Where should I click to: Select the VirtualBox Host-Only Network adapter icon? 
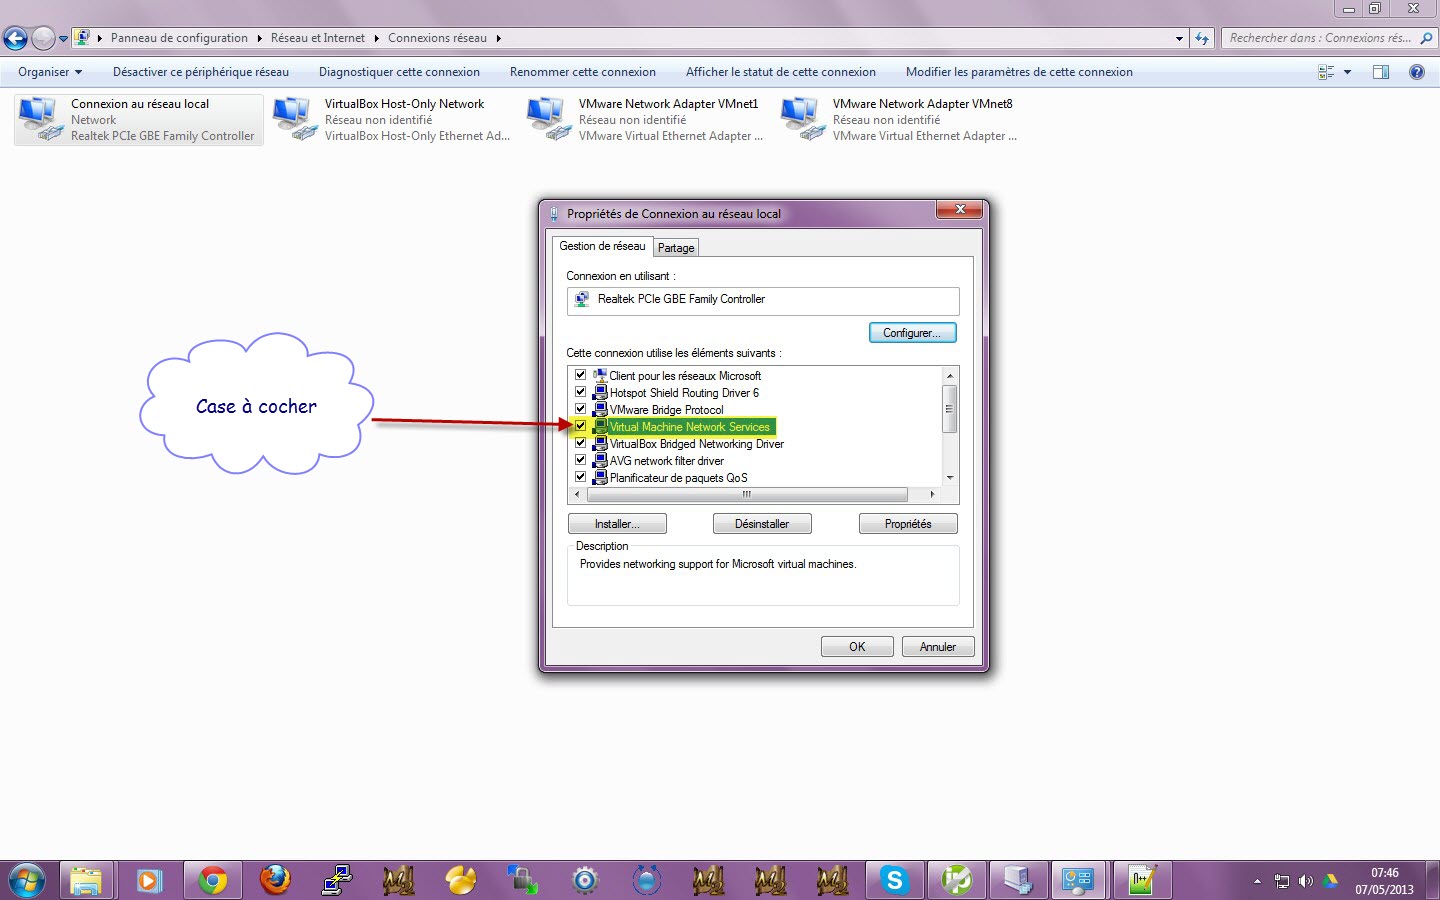pyautogui.click(x=296, y=119)
